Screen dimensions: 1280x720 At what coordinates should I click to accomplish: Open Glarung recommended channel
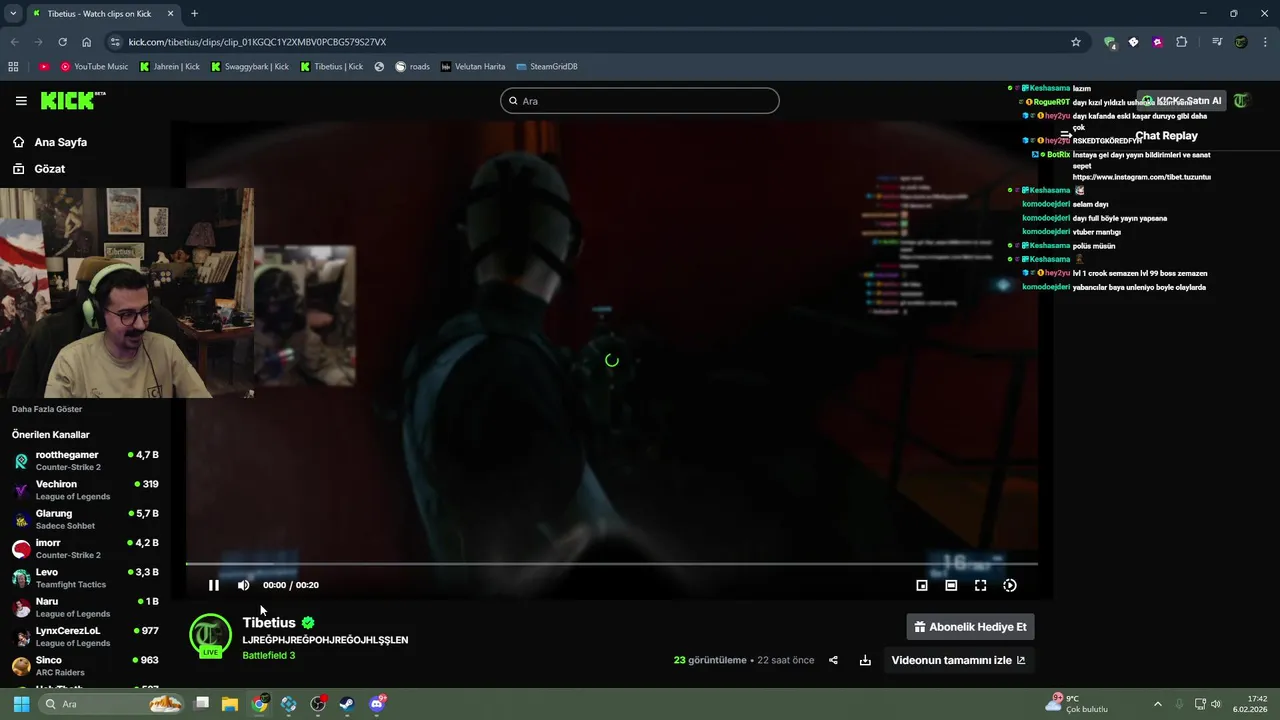point(85,519)
